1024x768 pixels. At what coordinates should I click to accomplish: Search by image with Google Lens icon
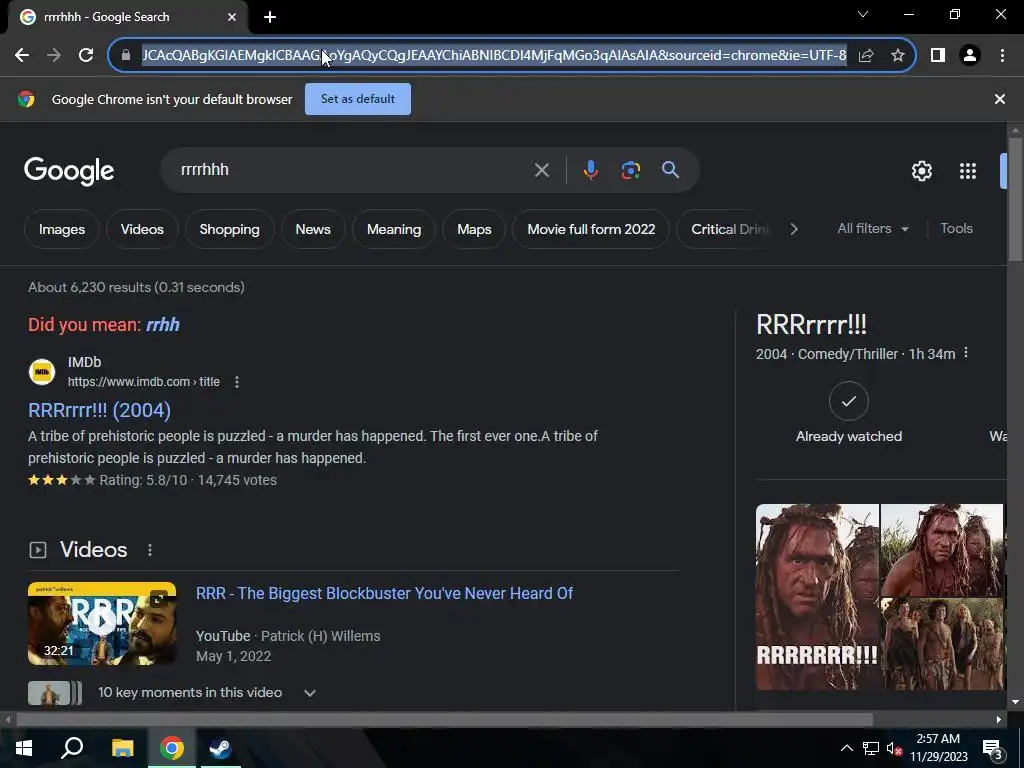631,170
